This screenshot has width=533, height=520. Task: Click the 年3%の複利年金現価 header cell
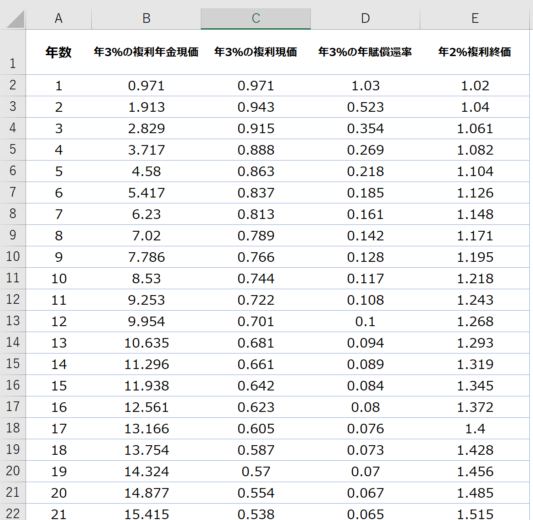(146, 52)
